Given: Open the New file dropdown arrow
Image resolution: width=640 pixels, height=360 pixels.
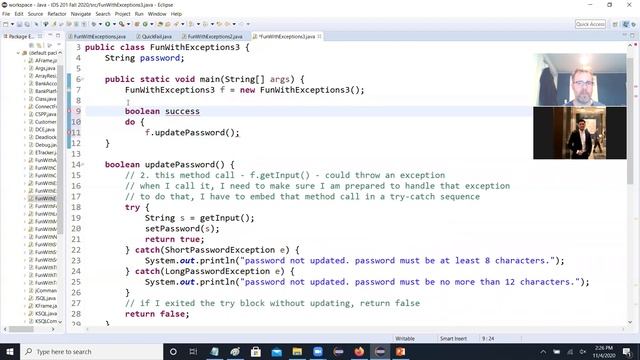Looking at the screenshot, I should pyautogui.click(x=12, y=24).
